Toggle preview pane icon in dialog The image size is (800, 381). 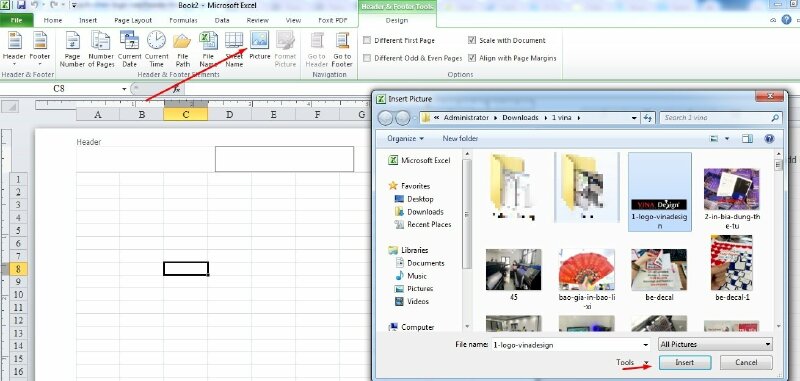tap(747, 139)
